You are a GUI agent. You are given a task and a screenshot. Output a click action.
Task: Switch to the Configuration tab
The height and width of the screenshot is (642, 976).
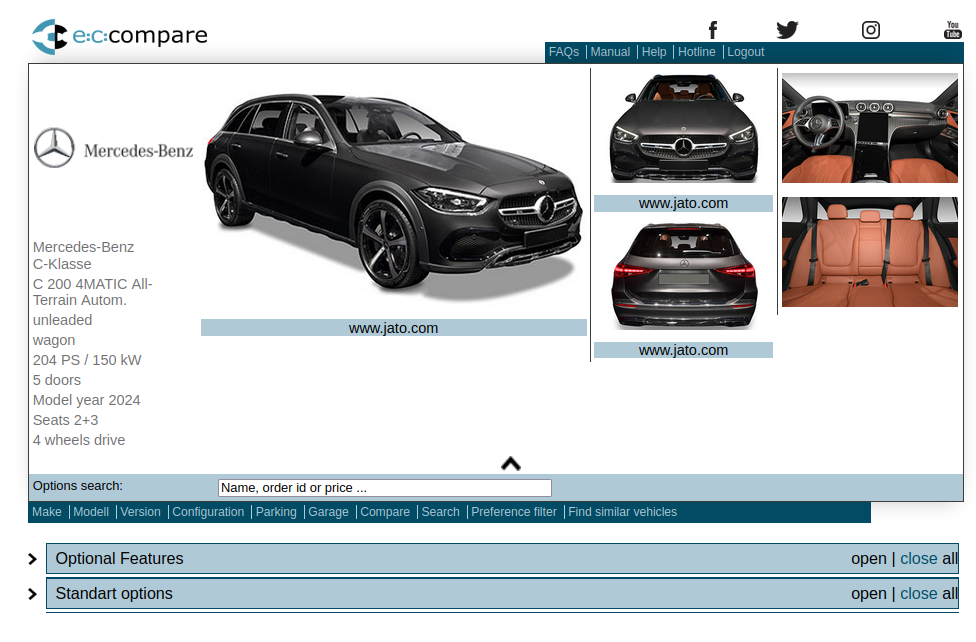(208, 512)
